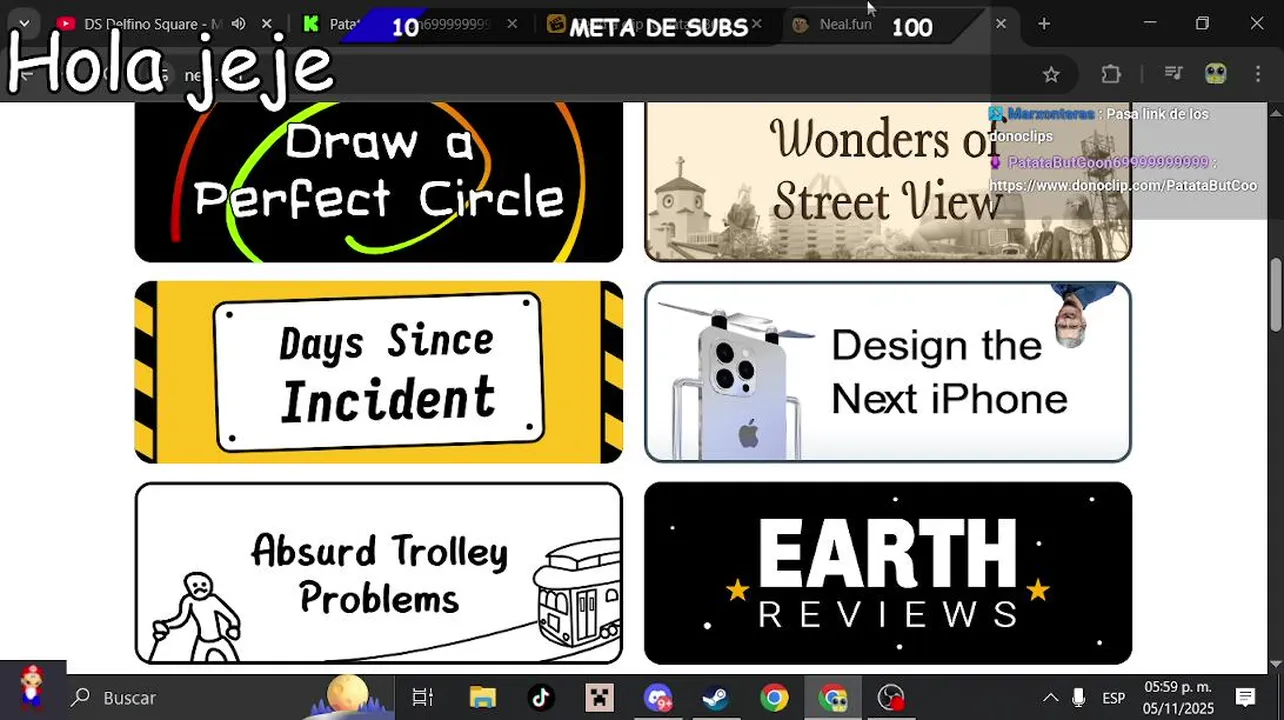Open the Draw a Perfect Circle game

pos(378,182)
